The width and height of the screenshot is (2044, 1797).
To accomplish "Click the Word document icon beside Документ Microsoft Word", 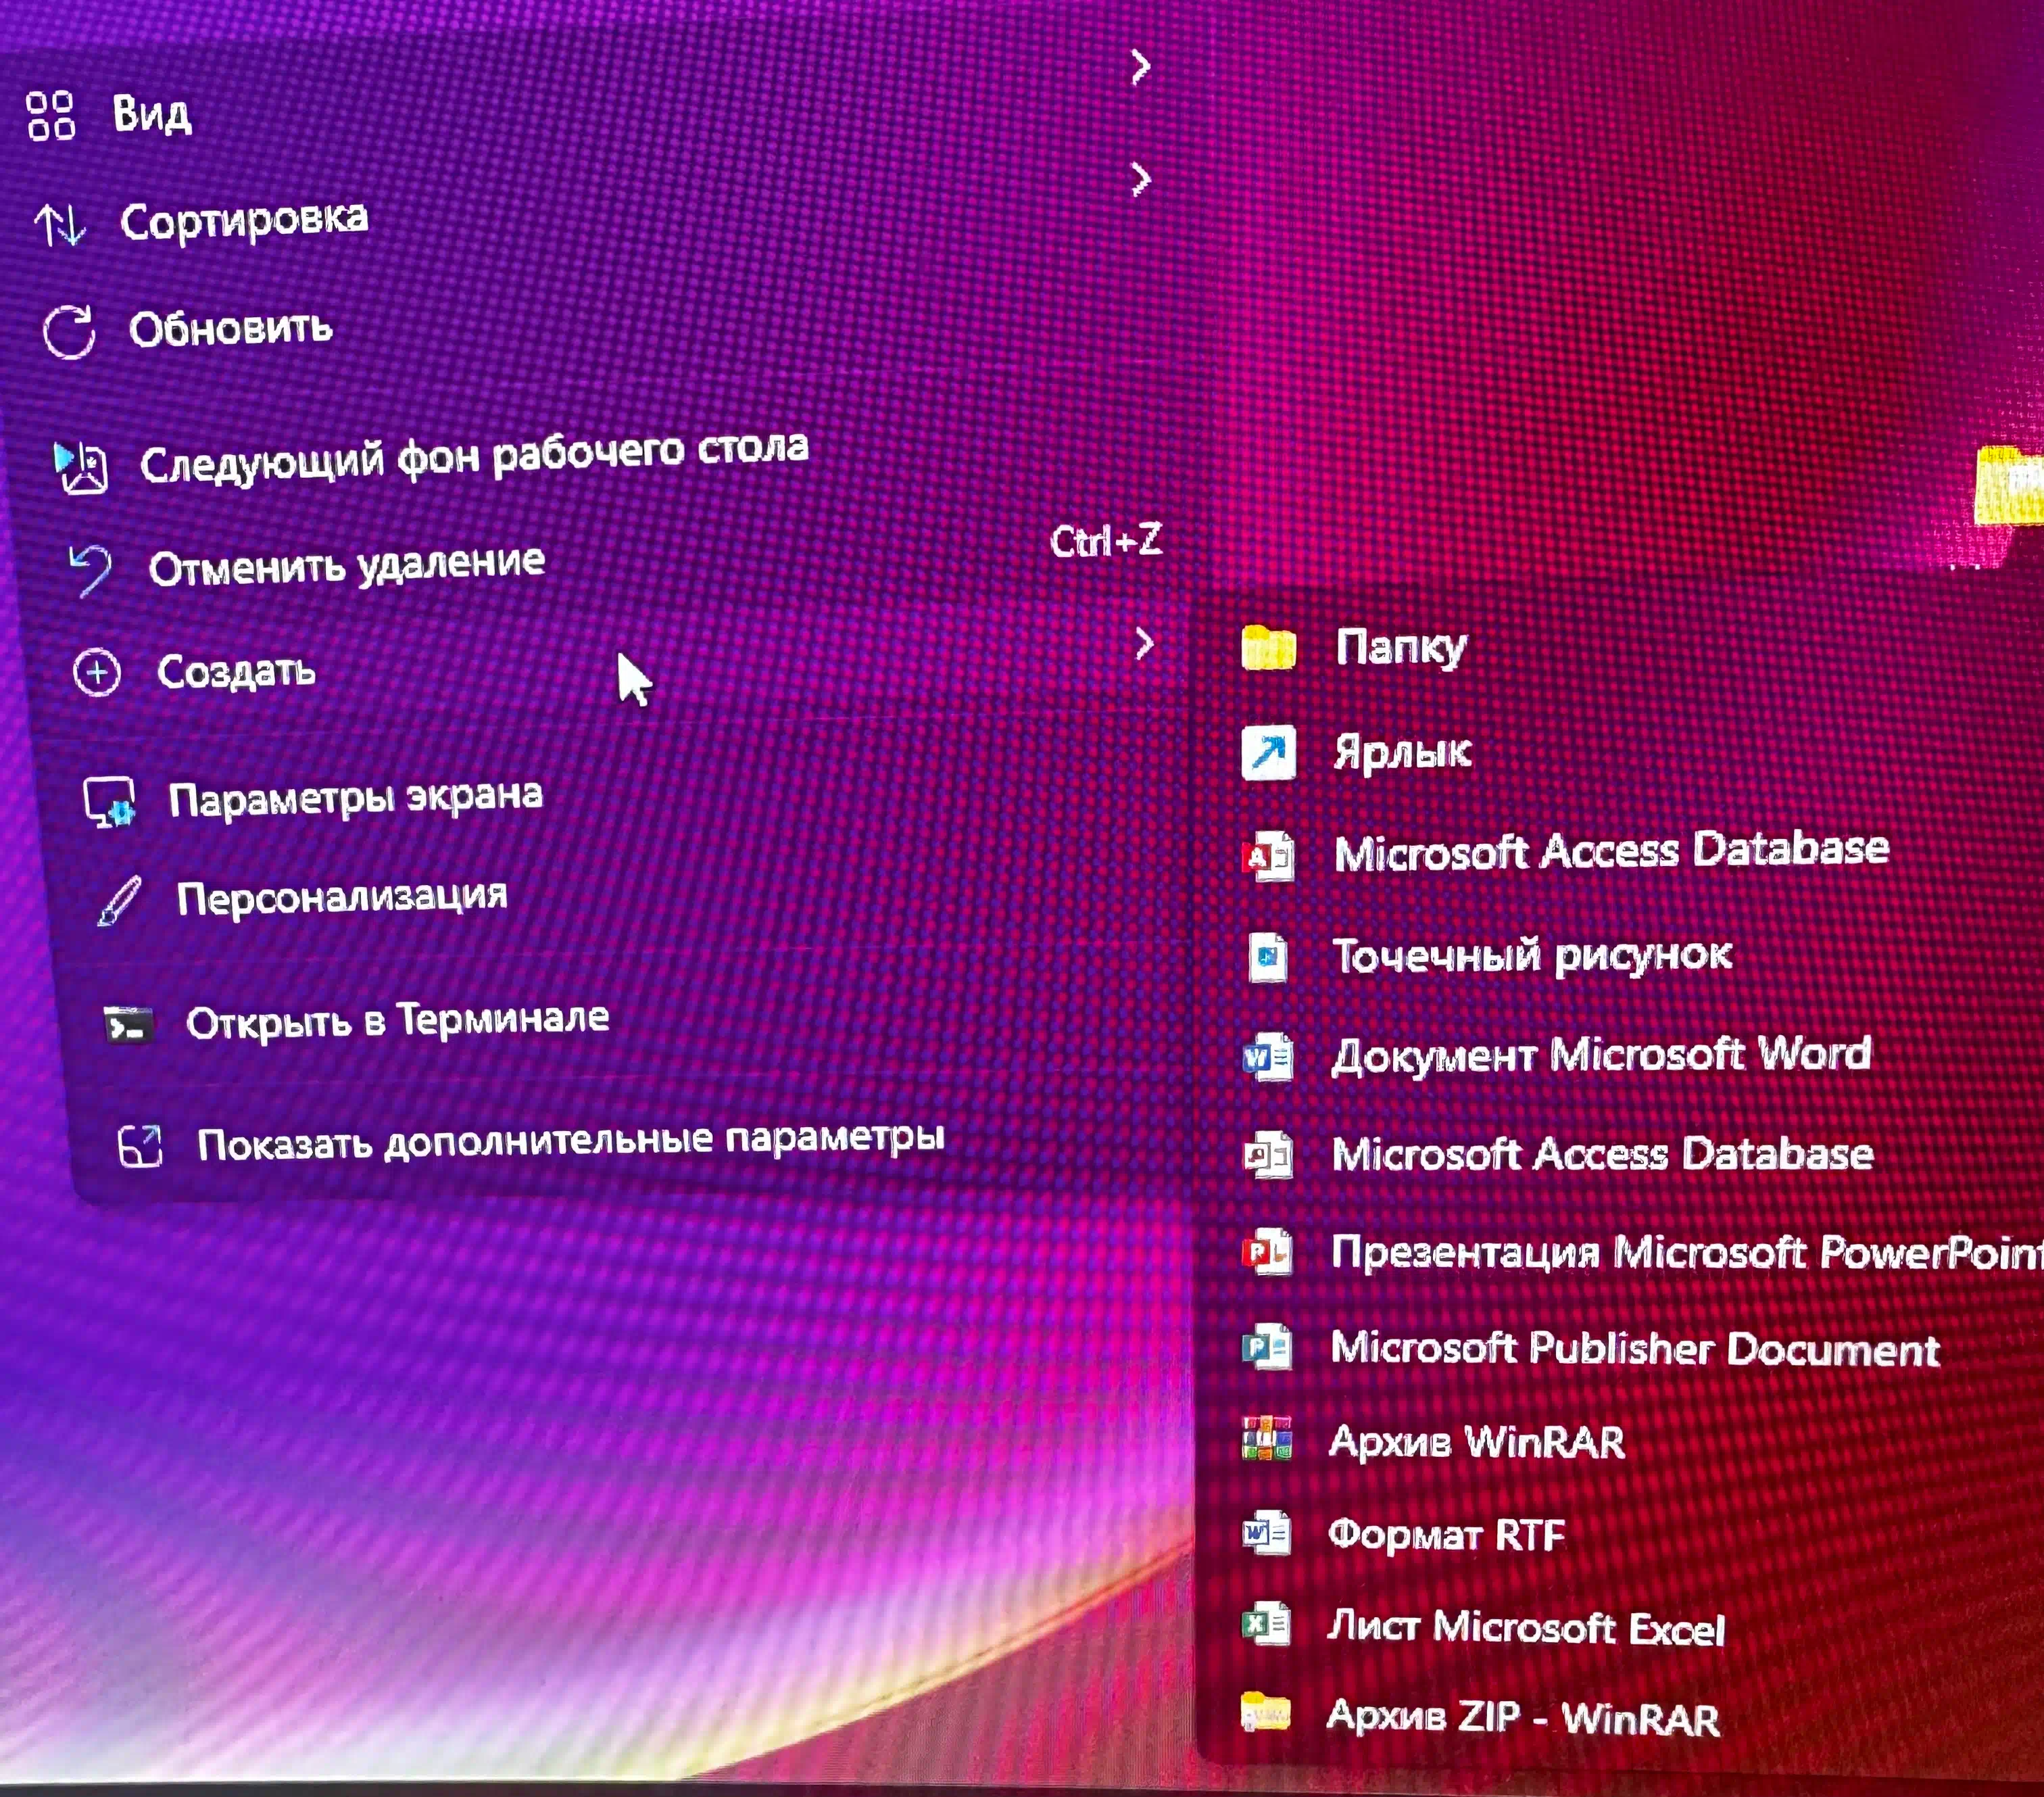I will 1268,1057.
